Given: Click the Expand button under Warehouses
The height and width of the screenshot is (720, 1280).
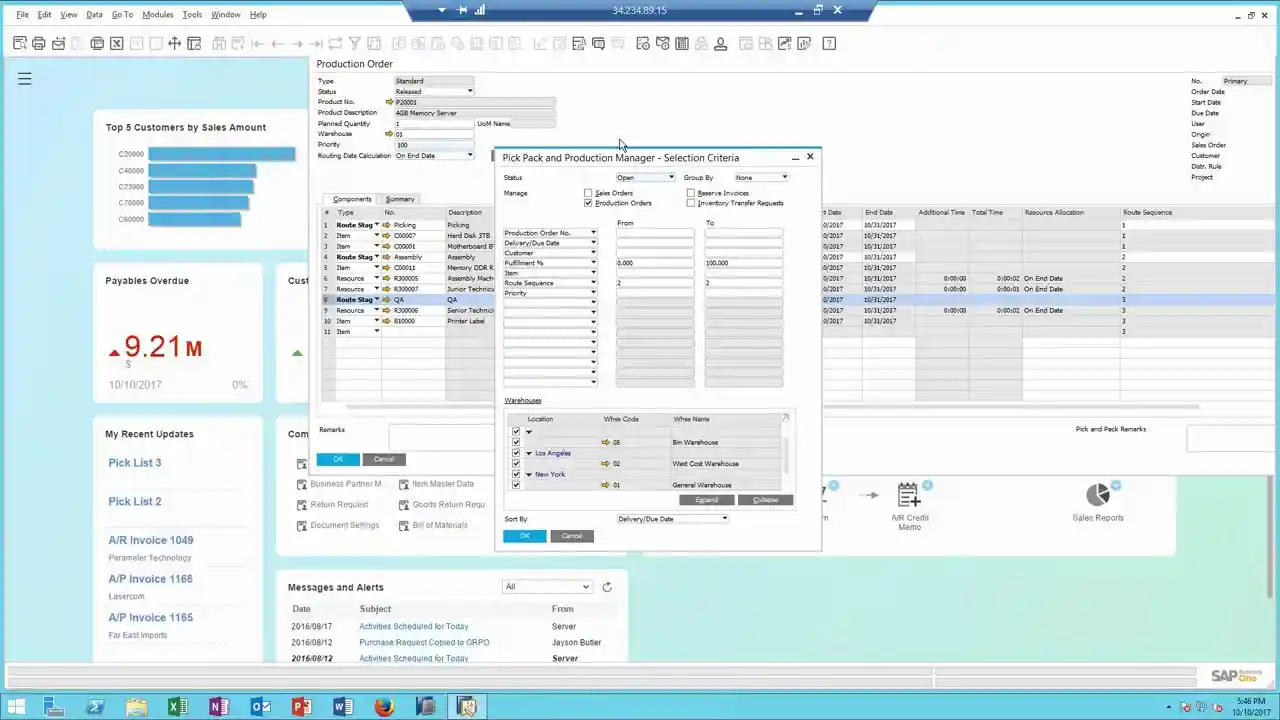Looking at the screenshot, I should (707, 500).
